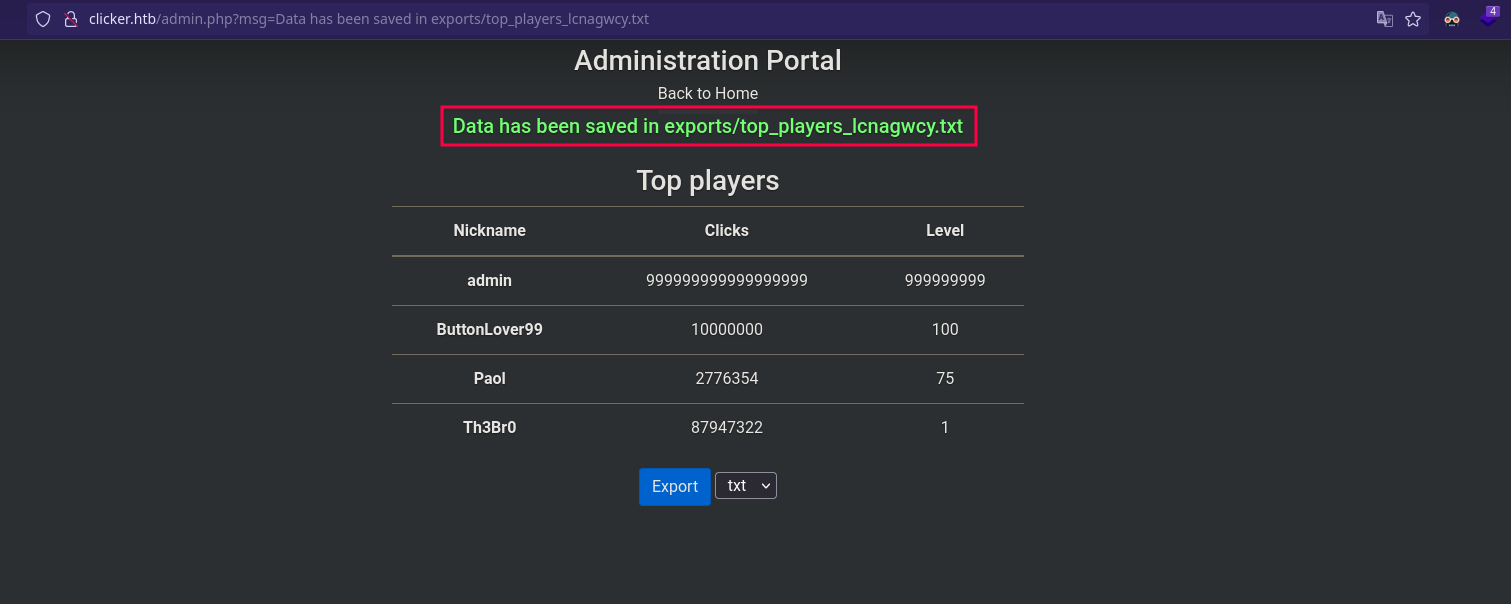The image size is (1511, 604).
Task: Click the Level column header
Action: [944, 231]
